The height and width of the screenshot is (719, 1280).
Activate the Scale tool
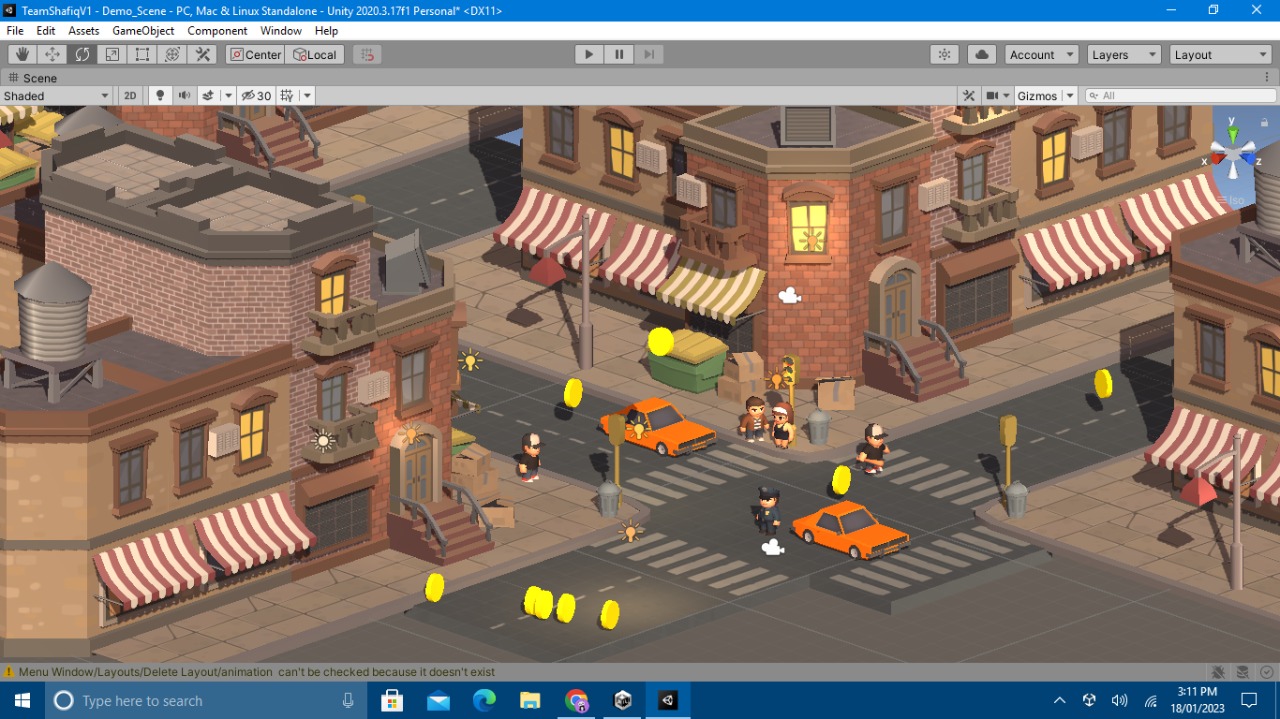point(112,55)
